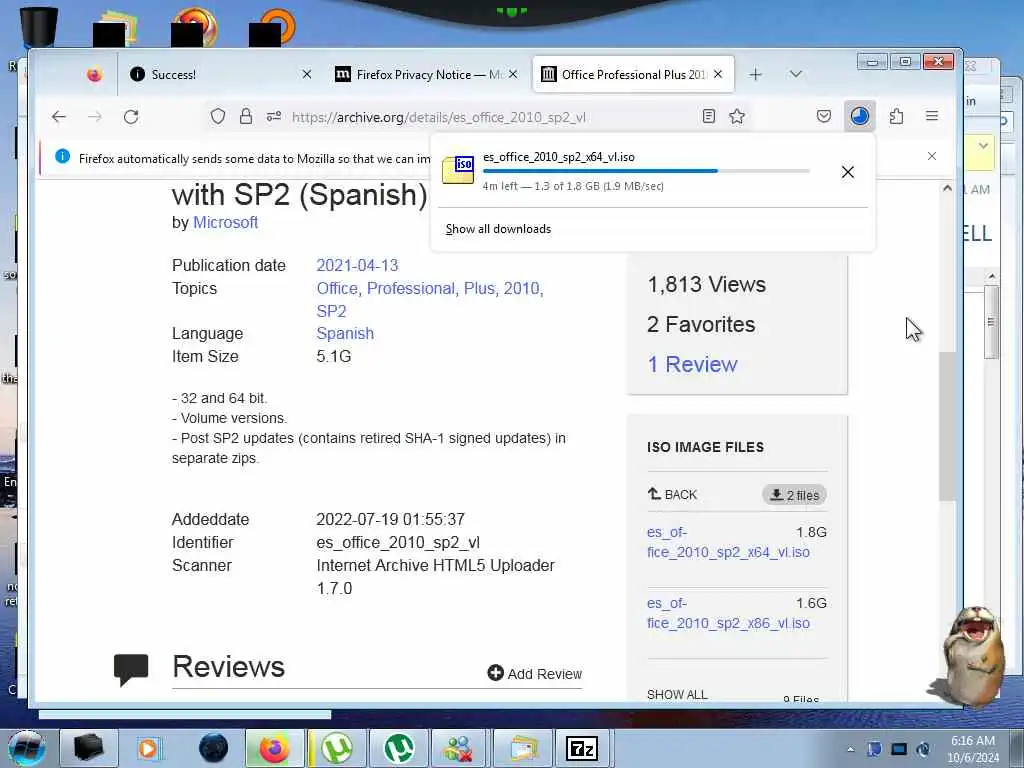Click the download progress bar

point(646,171)
